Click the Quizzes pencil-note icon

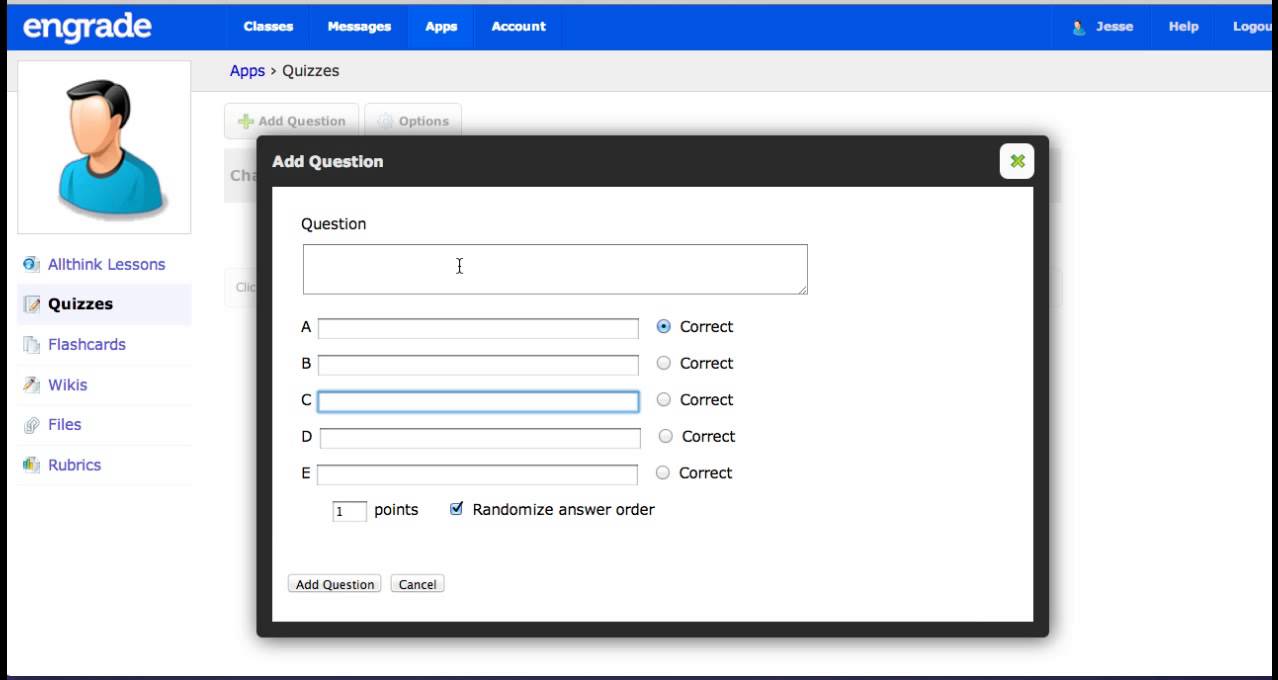(32, 305)
